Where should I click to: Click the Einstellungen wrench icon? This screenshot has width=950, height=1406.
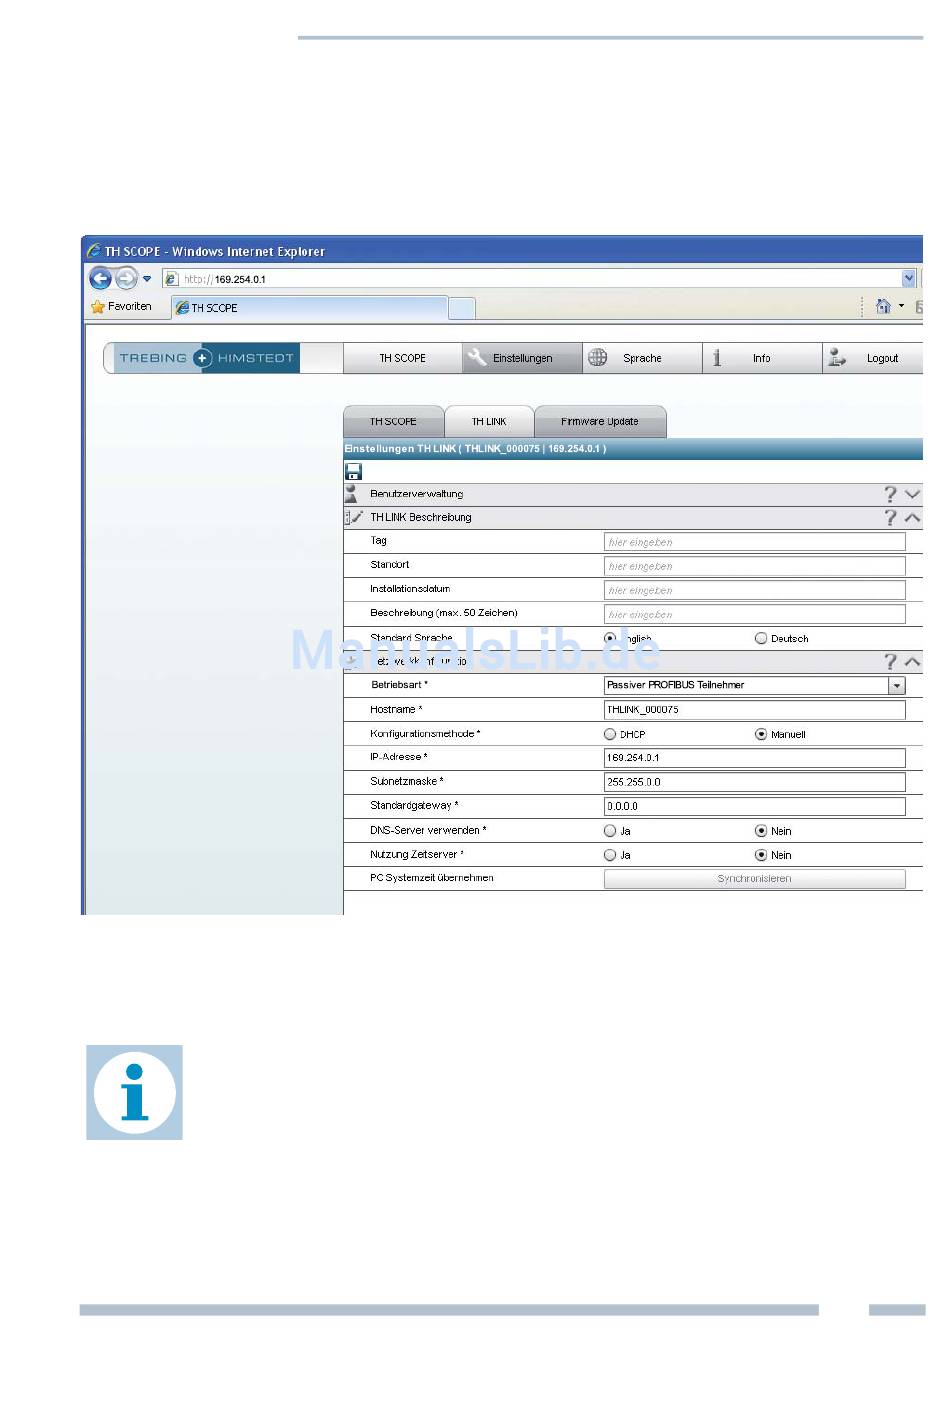tap(477, 357)
